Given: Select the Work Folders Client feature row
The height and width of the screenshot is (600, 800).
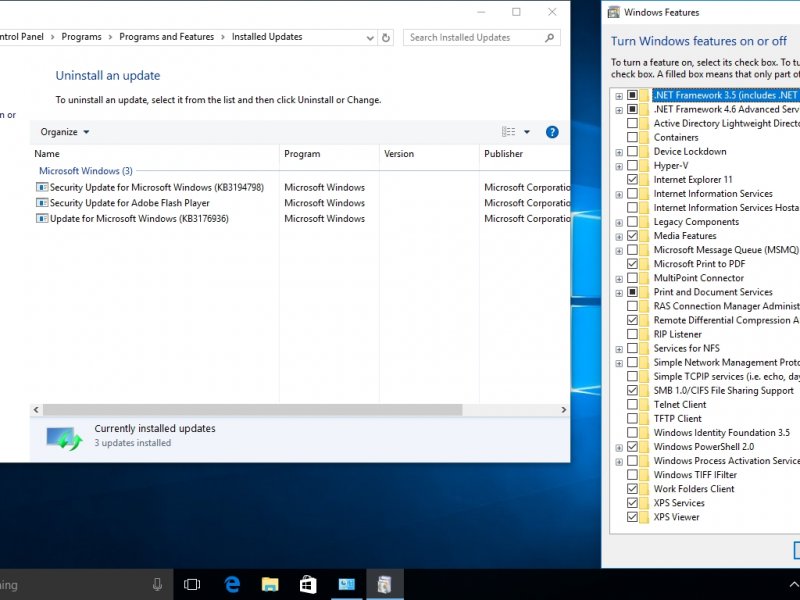Looking at the screenshot, I should (694, 489).
